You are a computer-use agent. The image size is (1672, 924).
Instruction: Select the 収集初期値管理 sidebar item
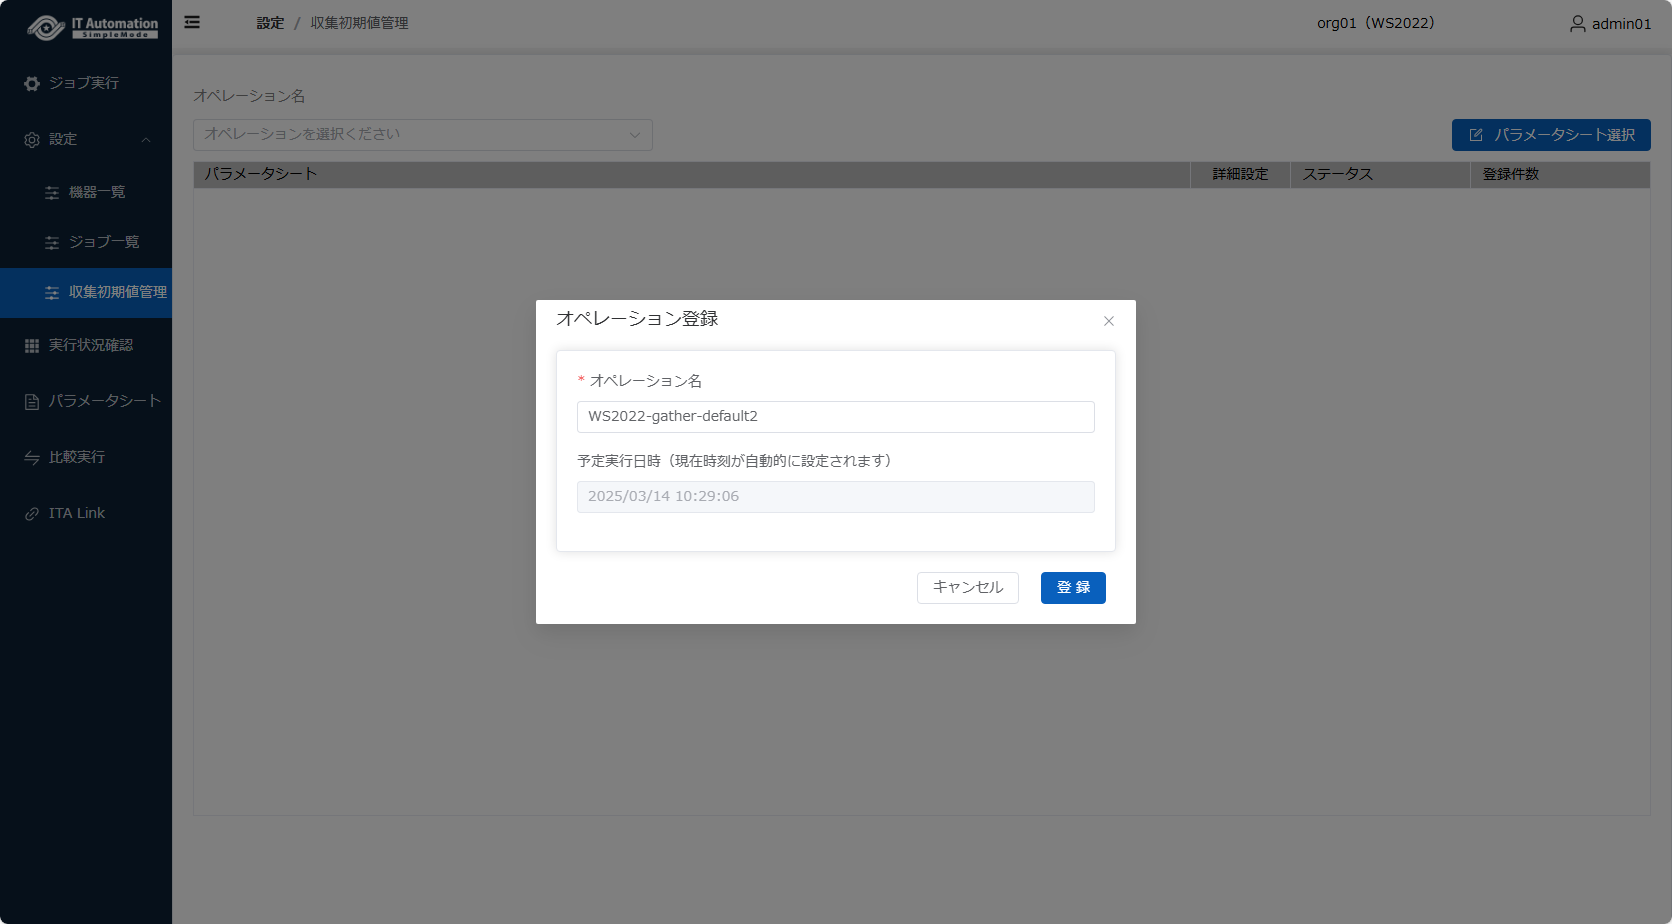pyautogui.click(x=117, y=292)
